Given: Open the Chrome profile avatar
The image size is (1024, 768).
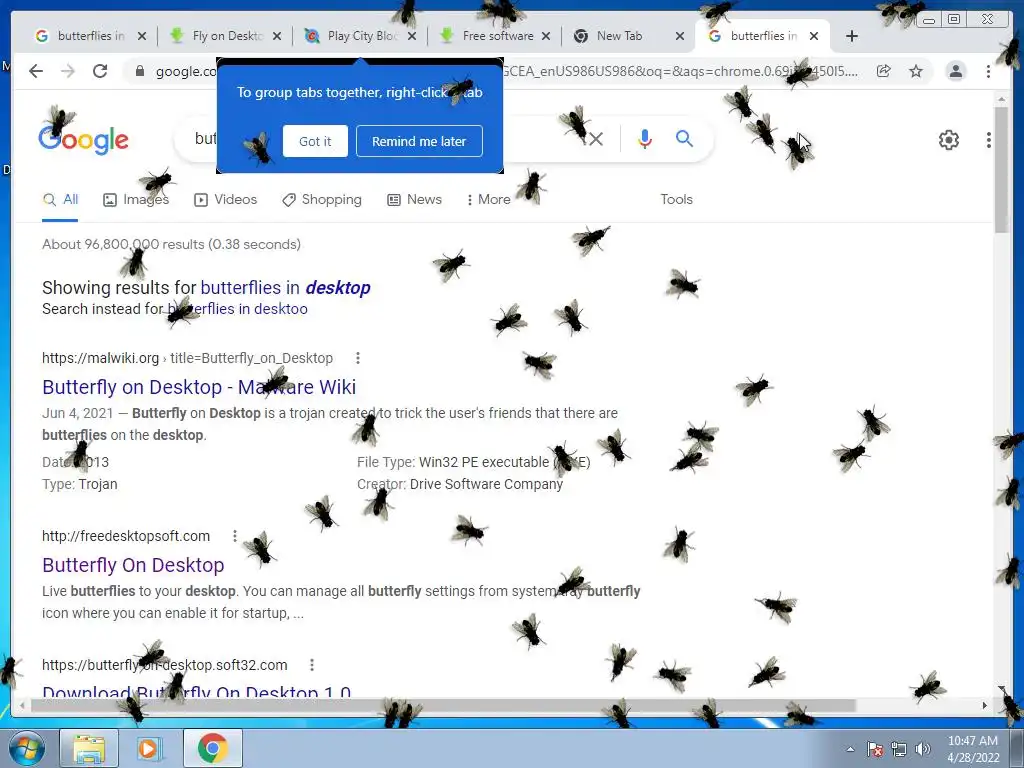Looking at the screenshot, I should 955,71.
